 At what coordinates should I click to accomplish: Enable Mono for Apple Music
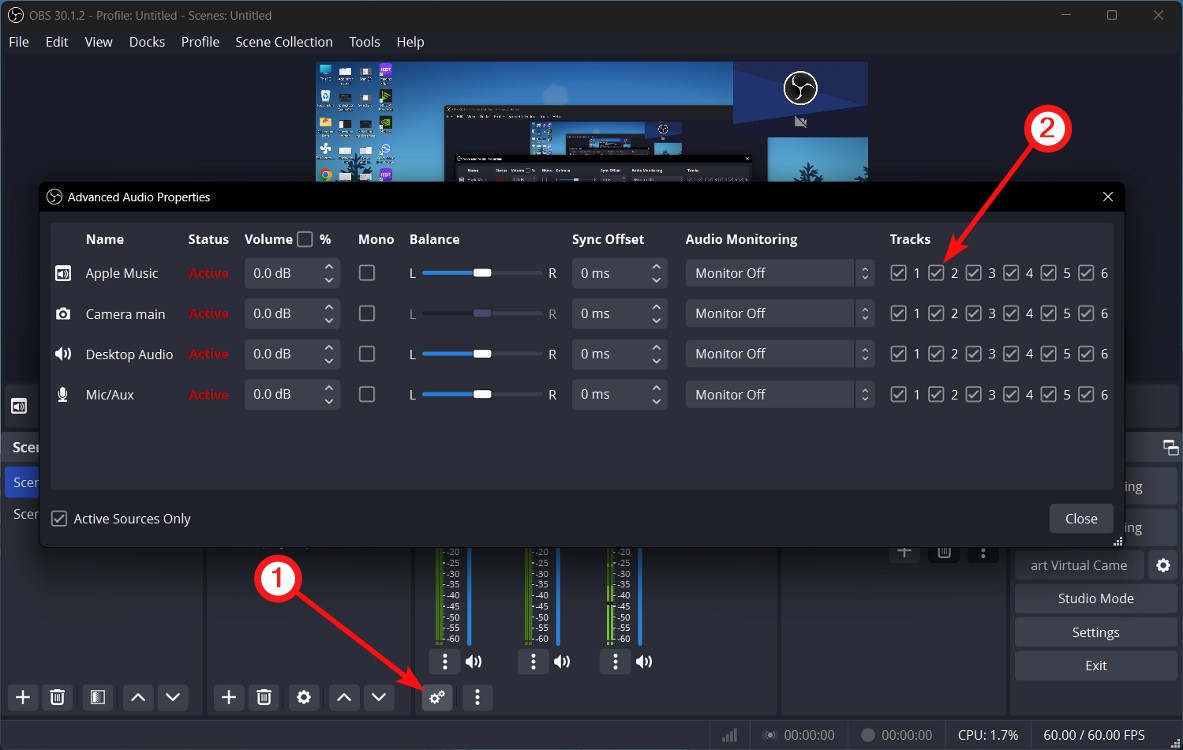pyautogui.click(x=367, y=273)
